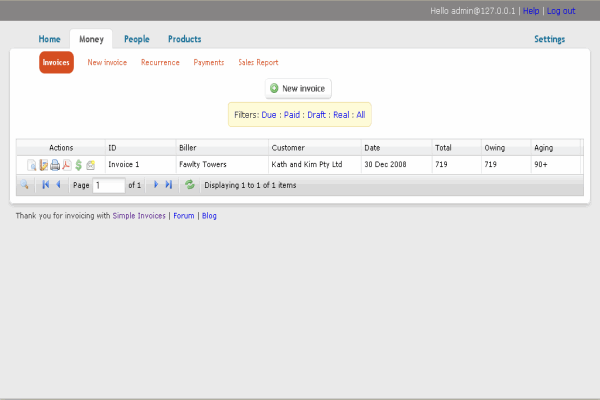Click the edit icon for Invoice 1
600x400 pixels.
pos(44,165)
